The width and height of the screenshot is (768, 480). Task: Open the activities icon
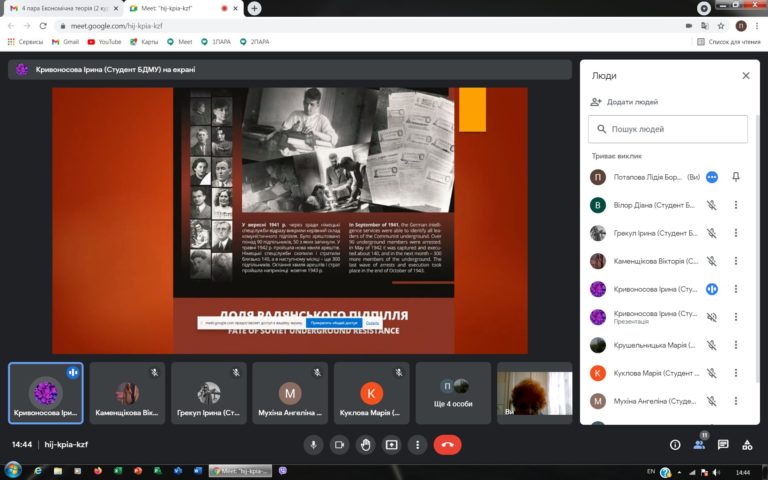pyautogui.click(x=747, y=445)
